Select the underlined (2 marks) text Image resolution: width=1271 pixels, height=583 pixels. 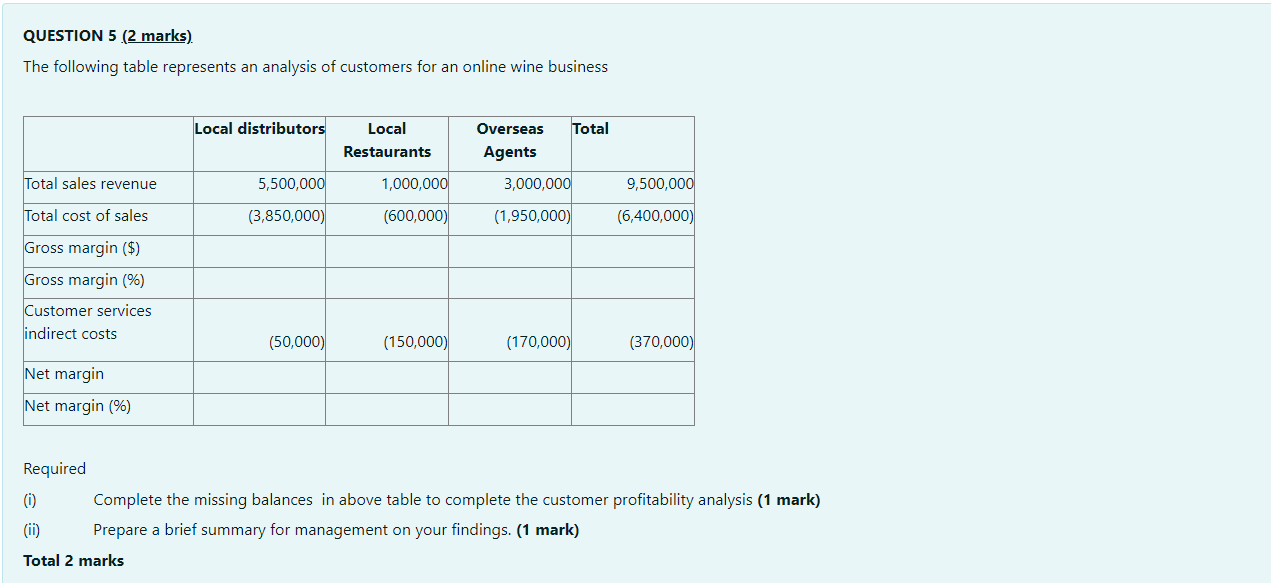coord(157,35)
